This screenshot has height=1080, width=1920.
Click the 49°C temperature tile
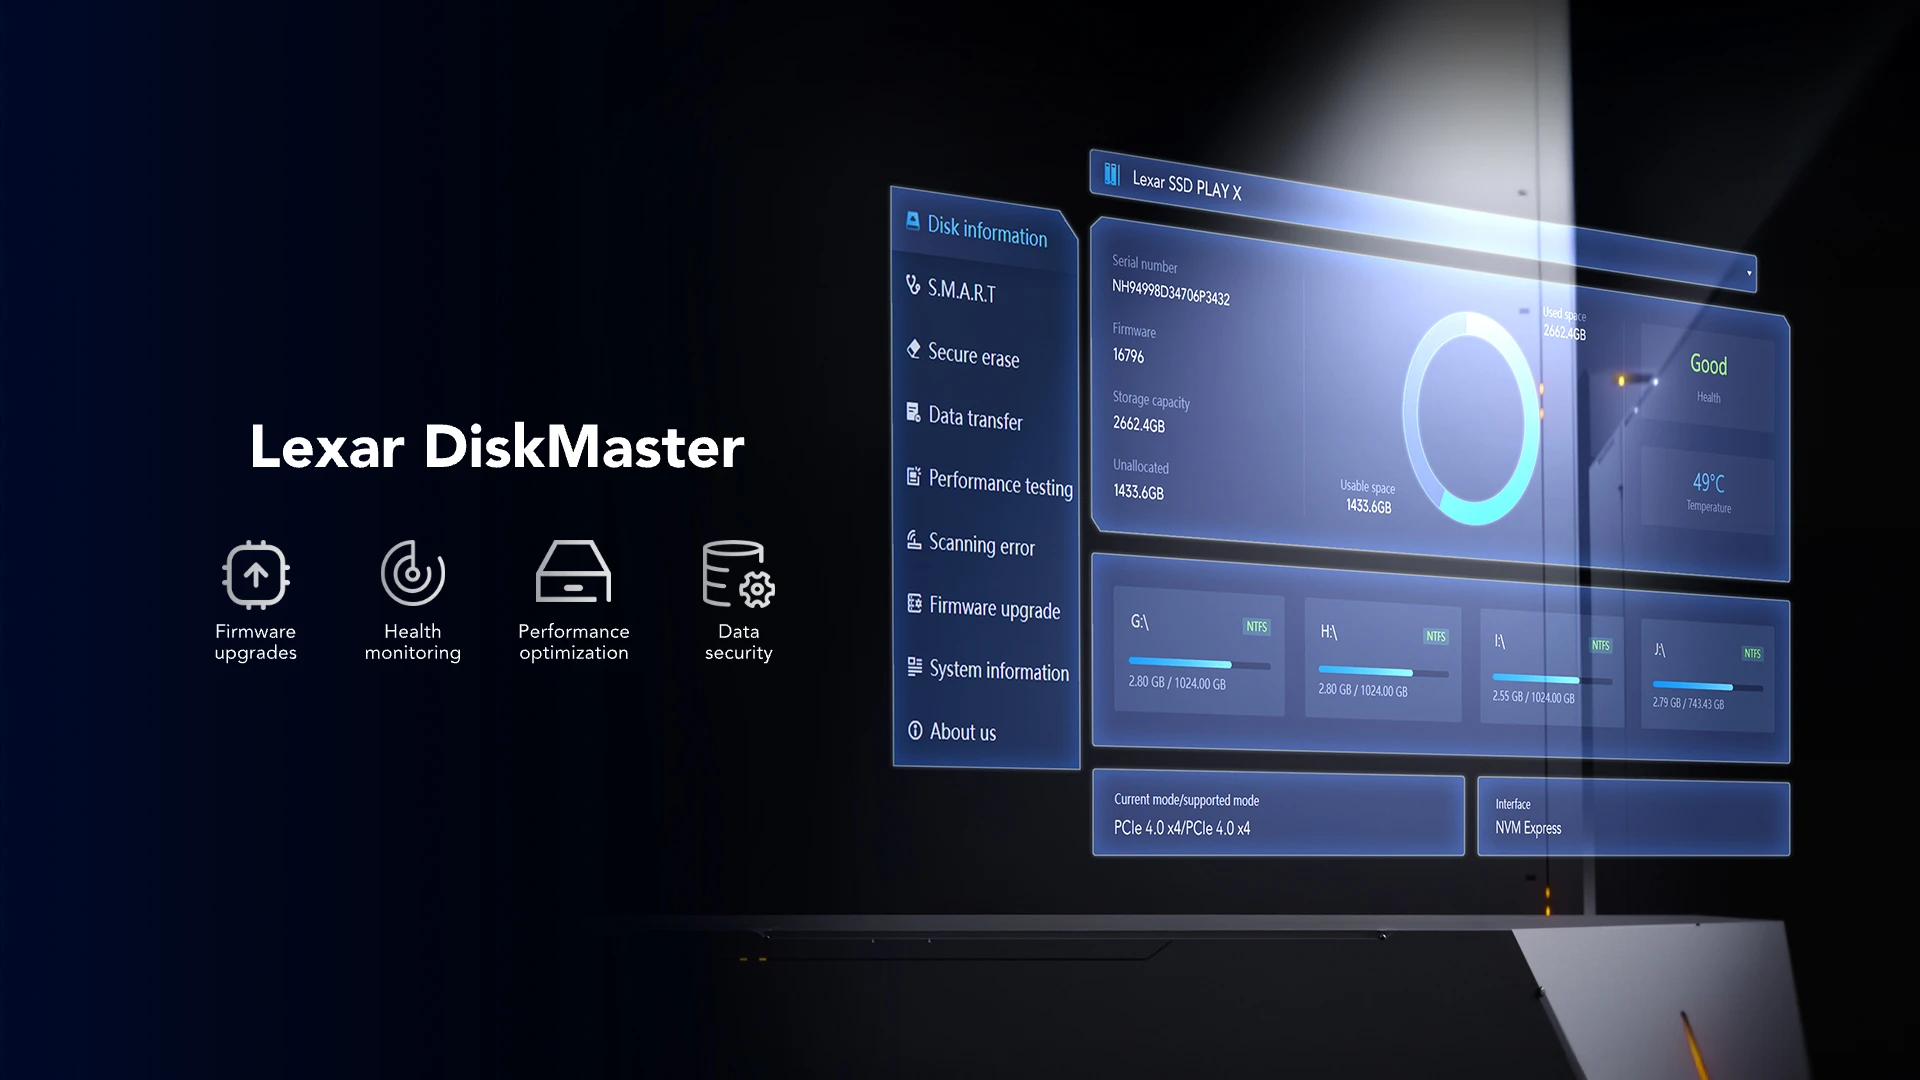coord(1708,491)
